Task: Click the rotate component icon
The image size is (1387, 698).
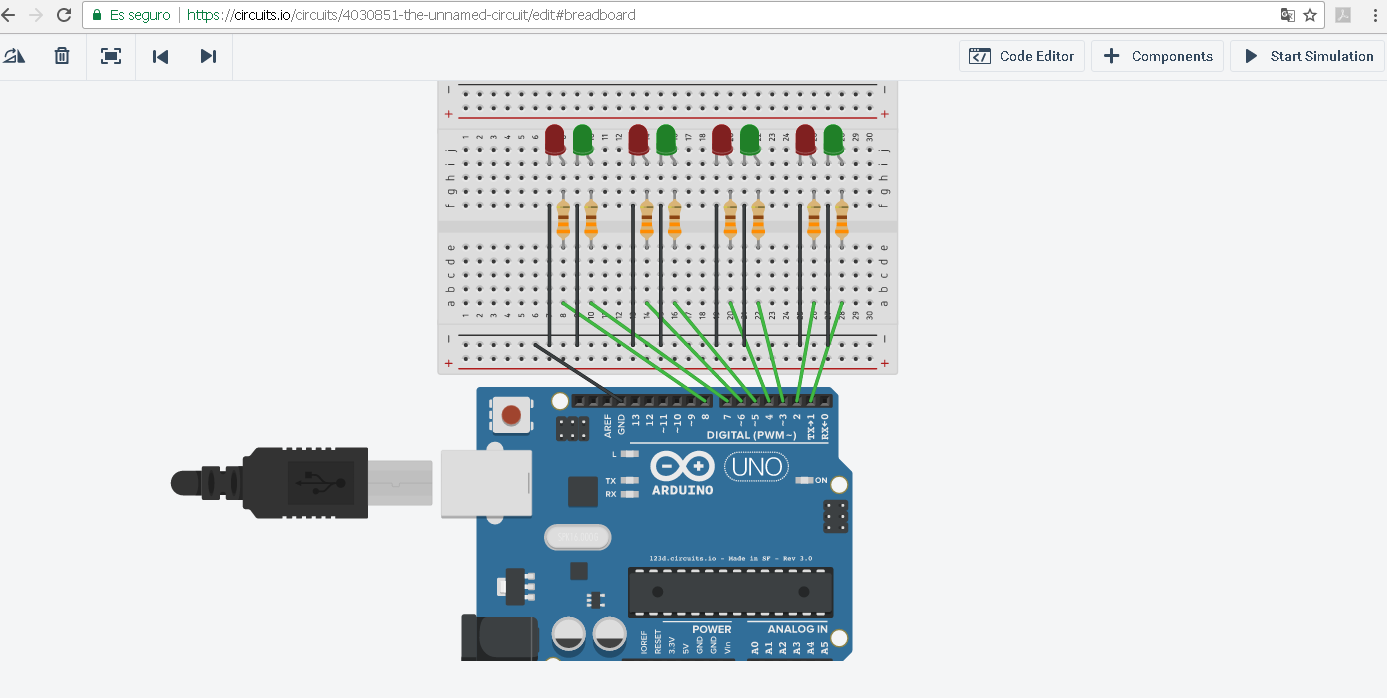Action: tap(14, 56)
